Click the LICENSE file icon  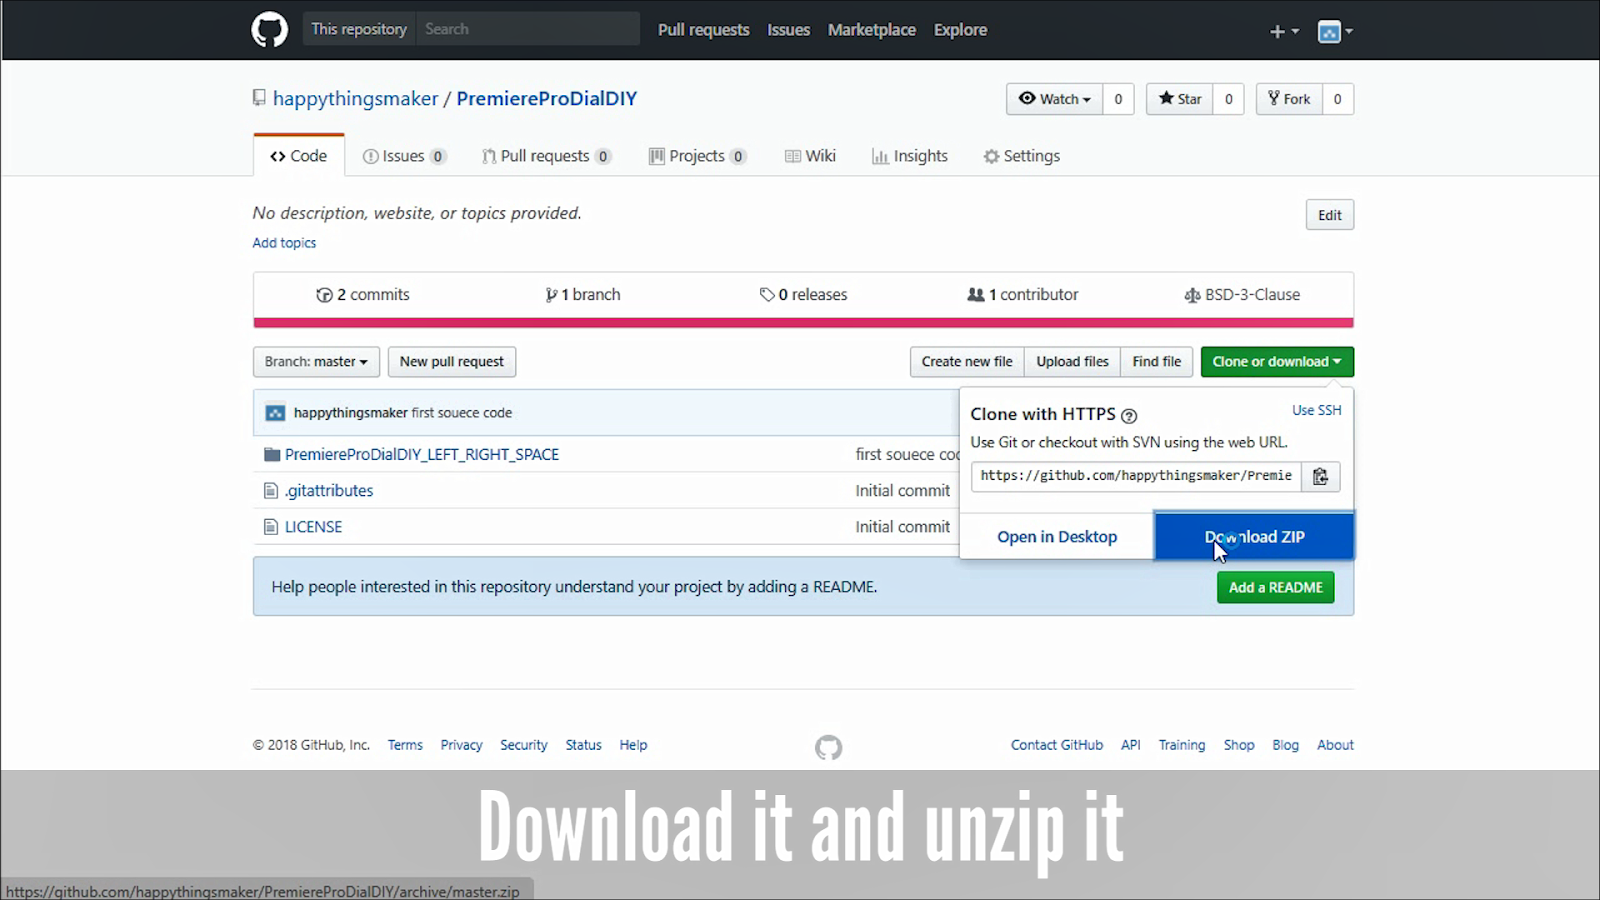270,527
